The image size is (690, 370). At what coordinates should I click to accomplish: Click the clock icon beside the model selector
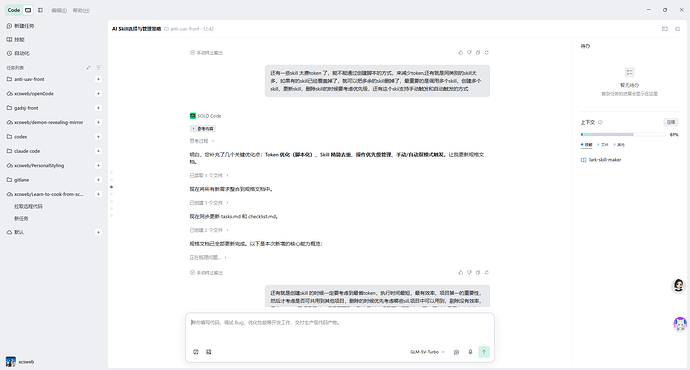click(456, 352)
